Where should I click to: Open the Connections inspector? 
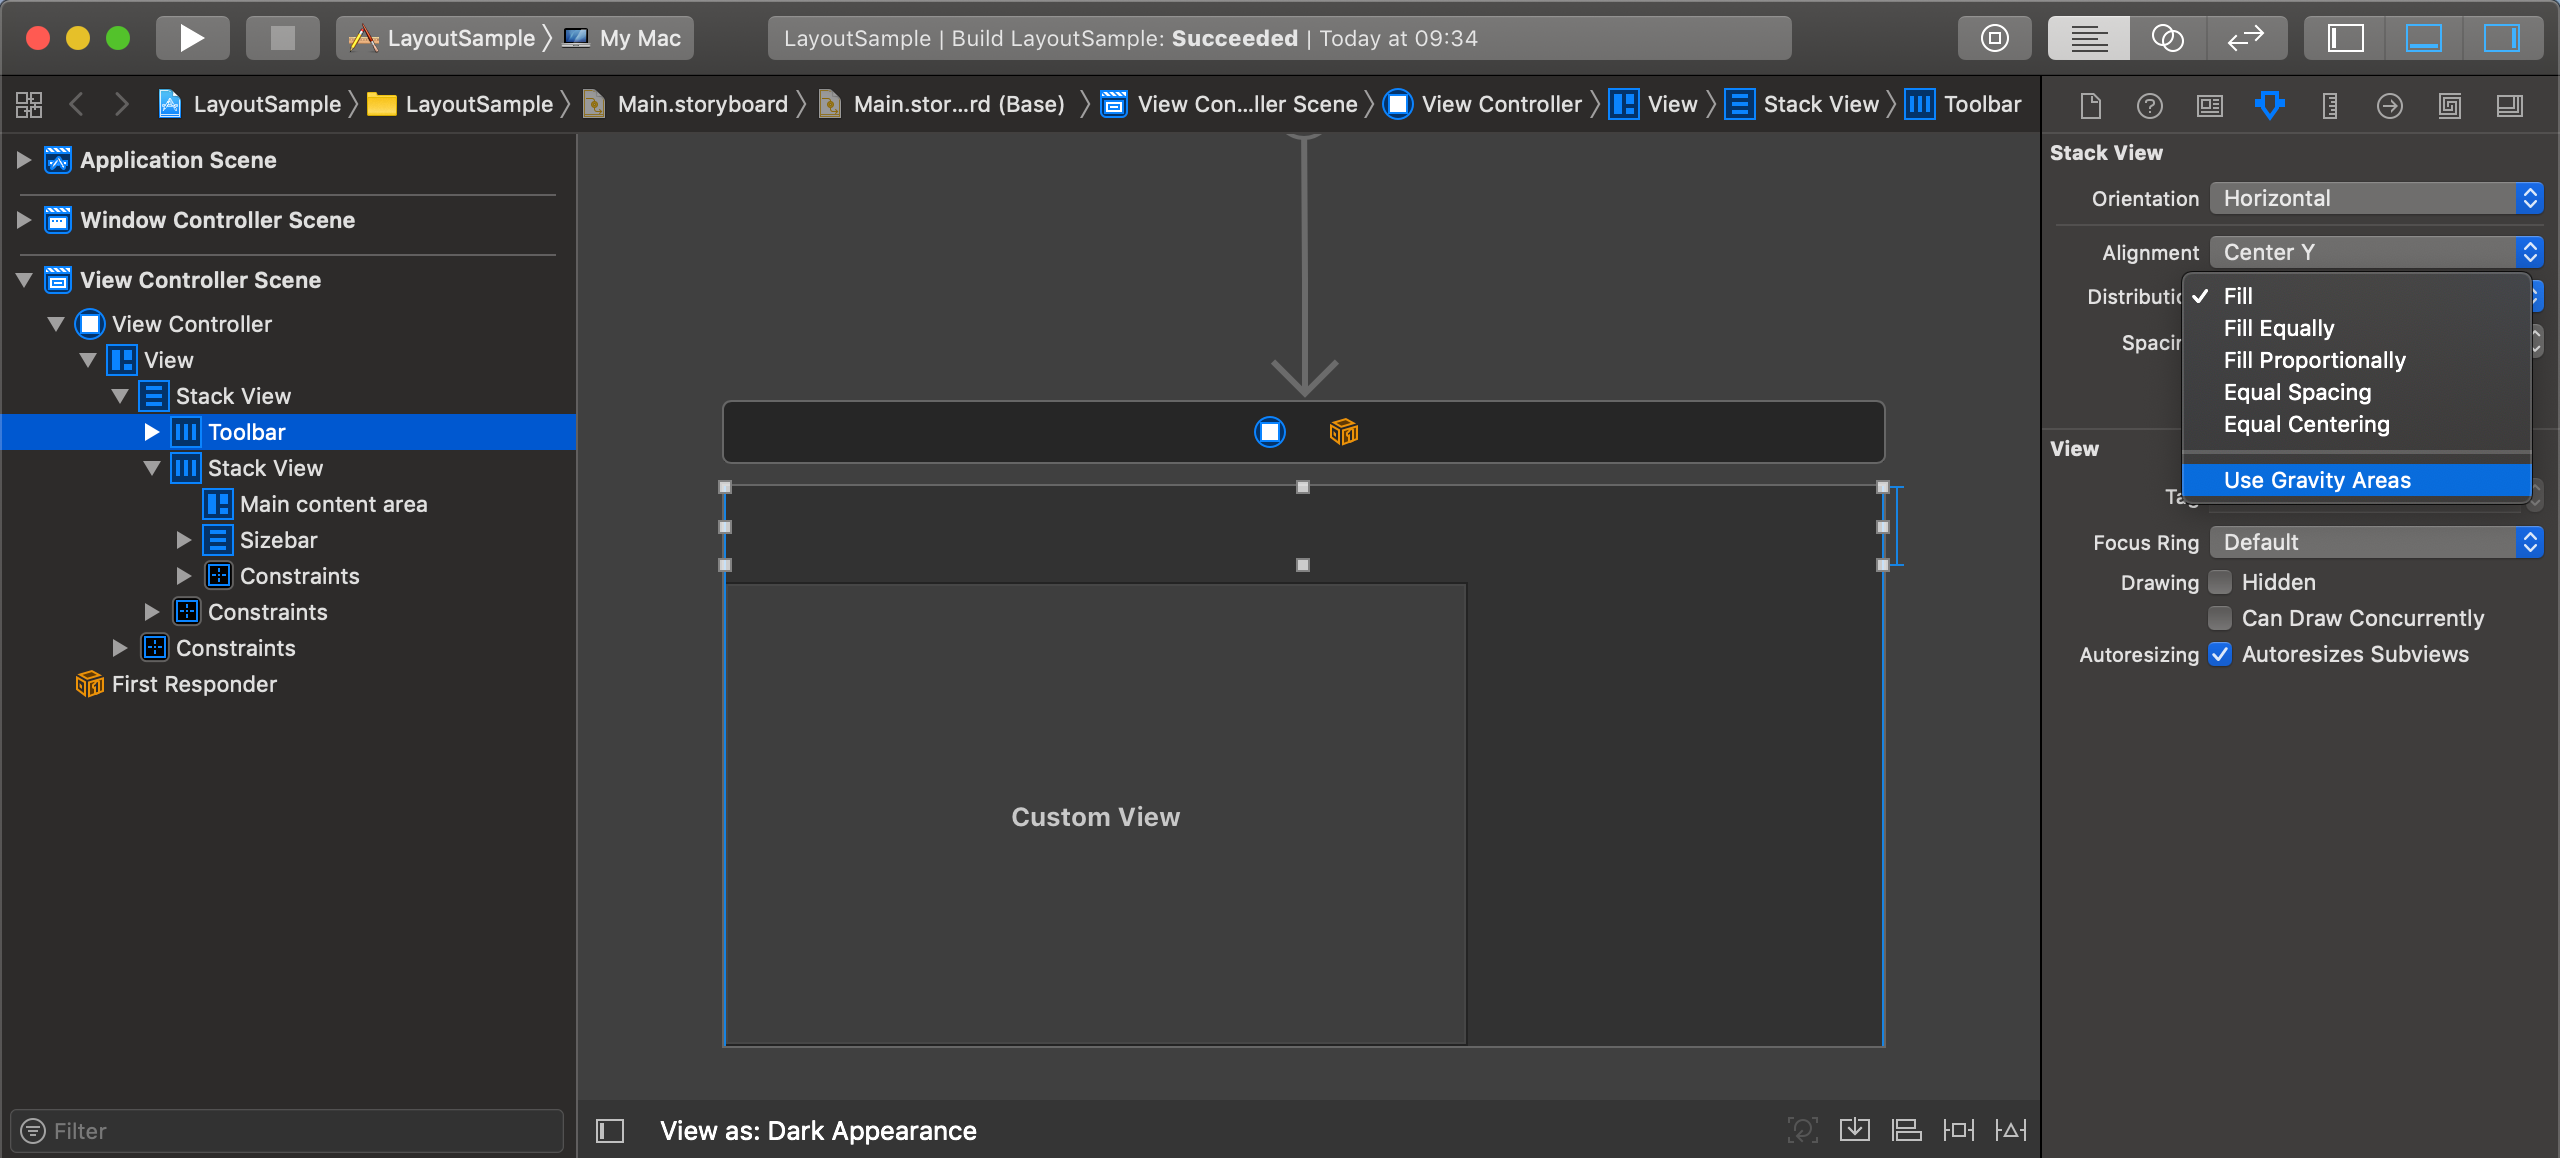pos(2389,105)
